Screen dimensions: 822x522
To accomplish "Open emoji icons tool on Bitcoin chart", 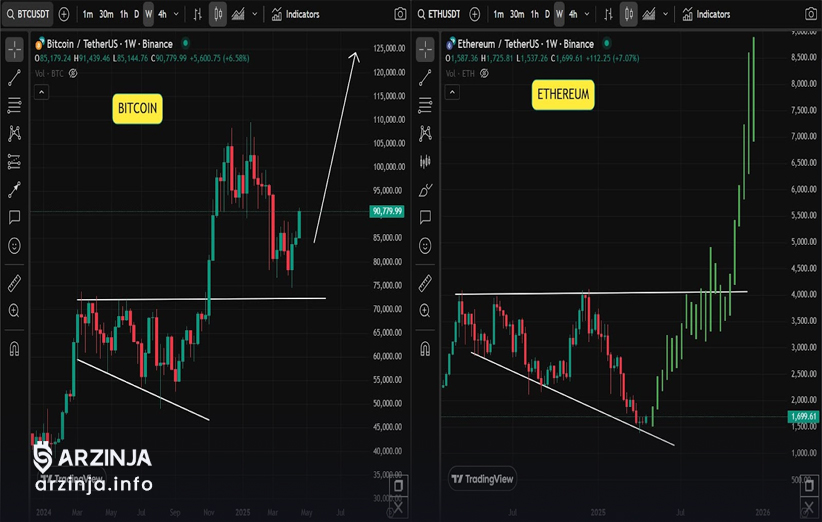I will 15,245.
